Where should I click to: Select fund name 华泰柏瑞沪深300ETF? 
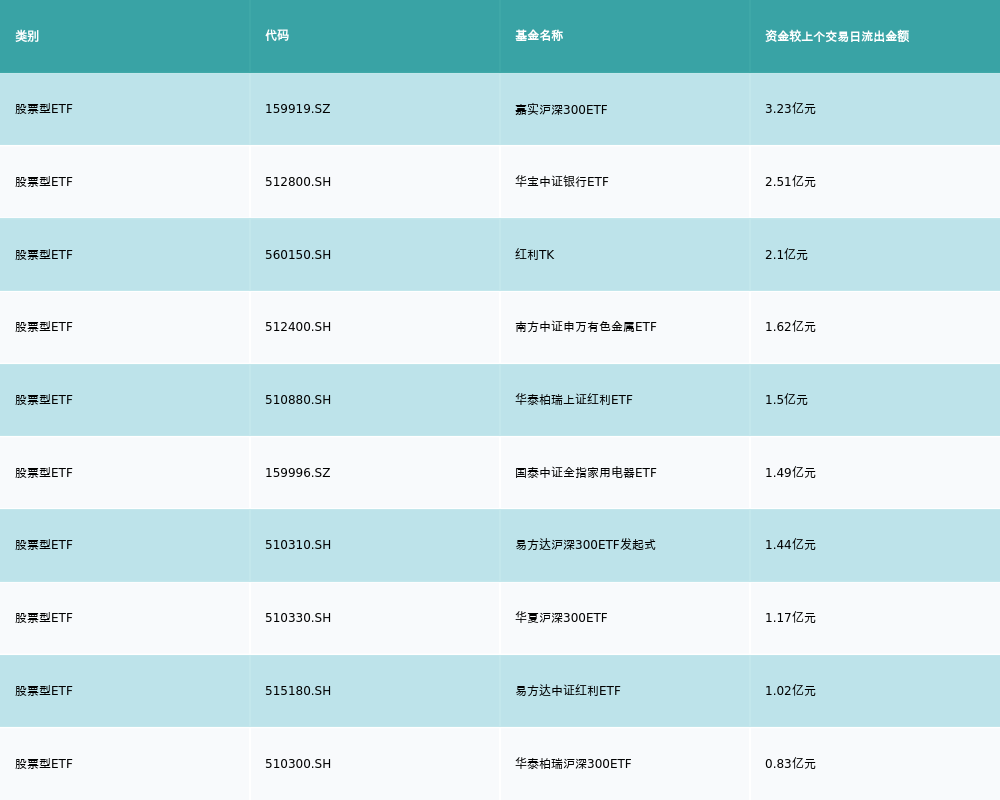573,764
